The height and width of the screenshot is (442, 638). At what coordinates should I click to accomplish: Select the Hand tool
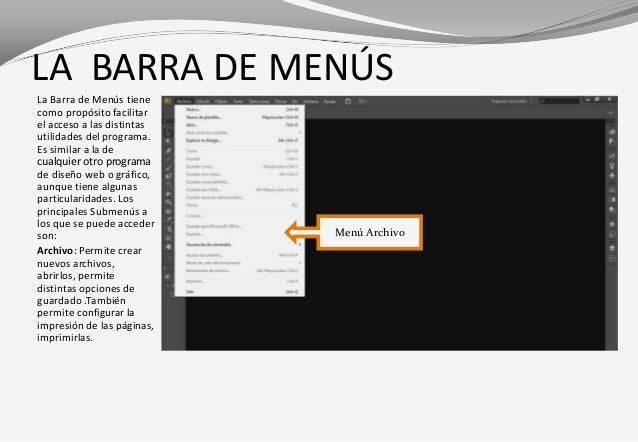168,247
